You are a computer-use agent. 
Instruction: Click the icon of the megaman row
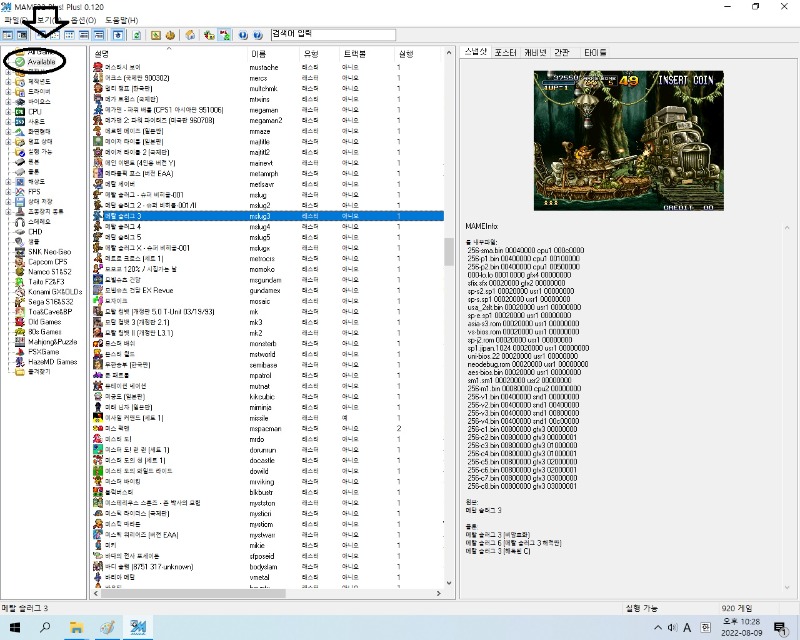97,110
